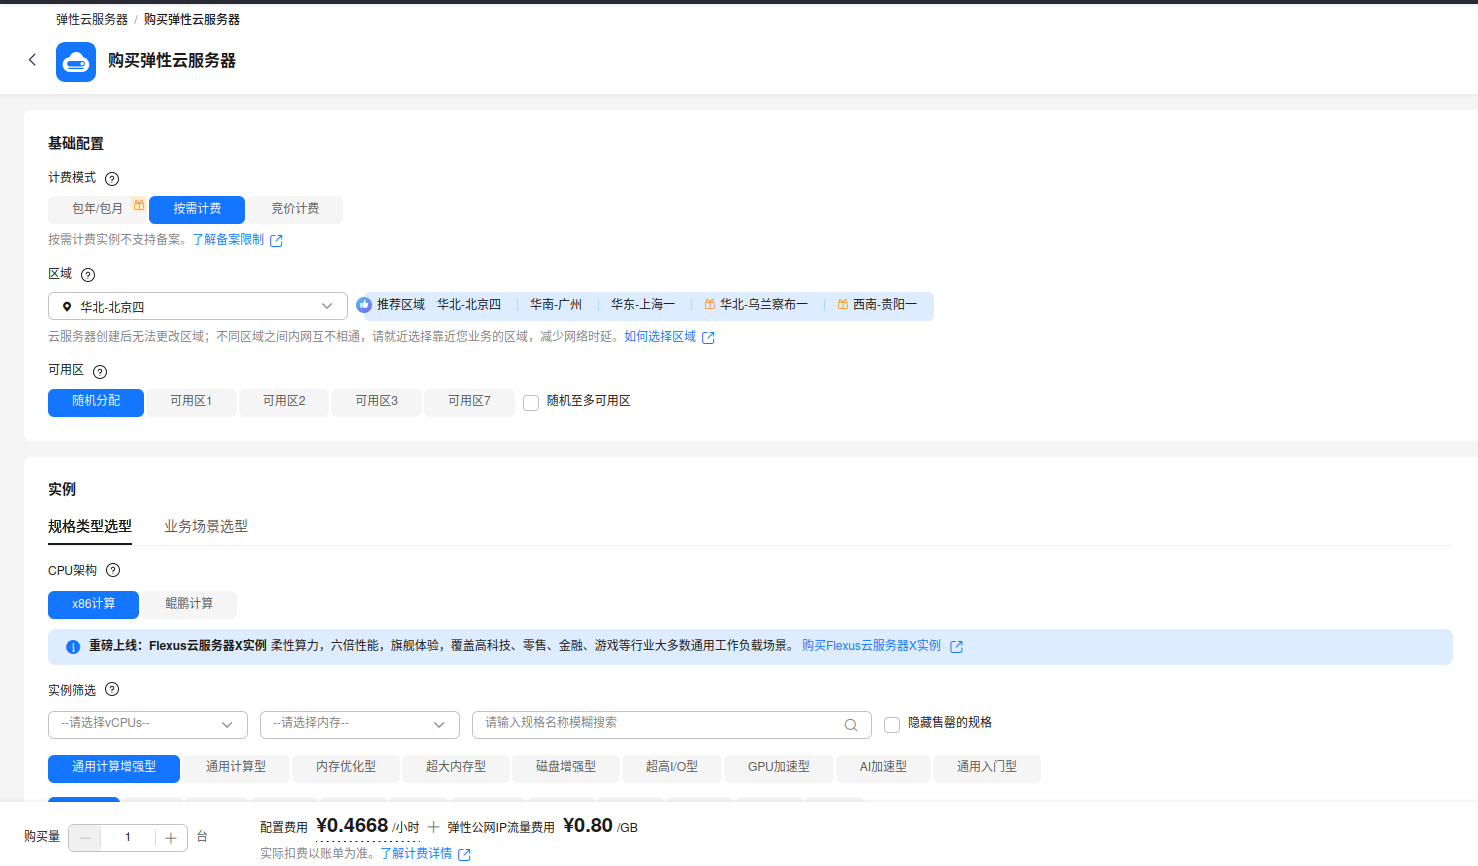Enable the 随机至多可用区 checkbox
The height and width of the screenshot is (866, 1478).
(x=530, y=402)
